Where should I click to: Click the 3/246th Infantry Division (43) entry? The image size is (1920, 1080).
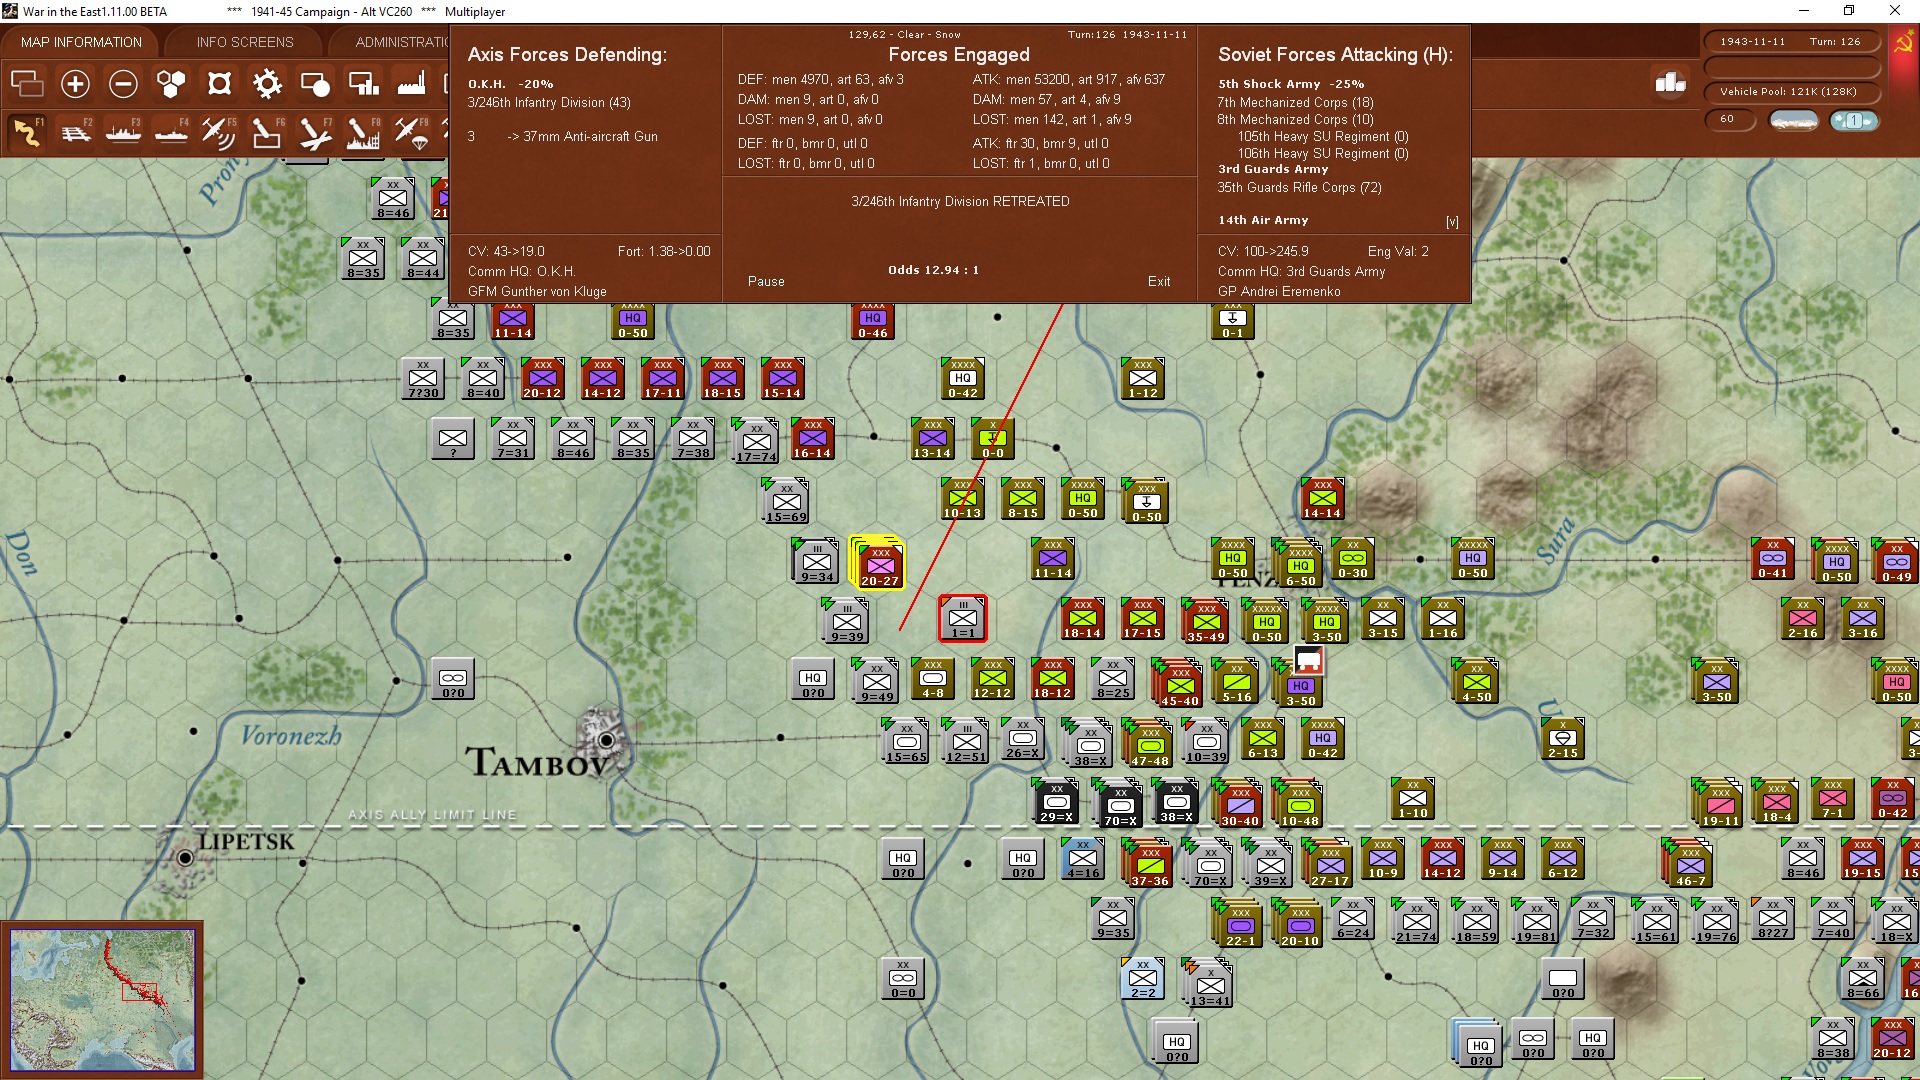tap(549, 103)
